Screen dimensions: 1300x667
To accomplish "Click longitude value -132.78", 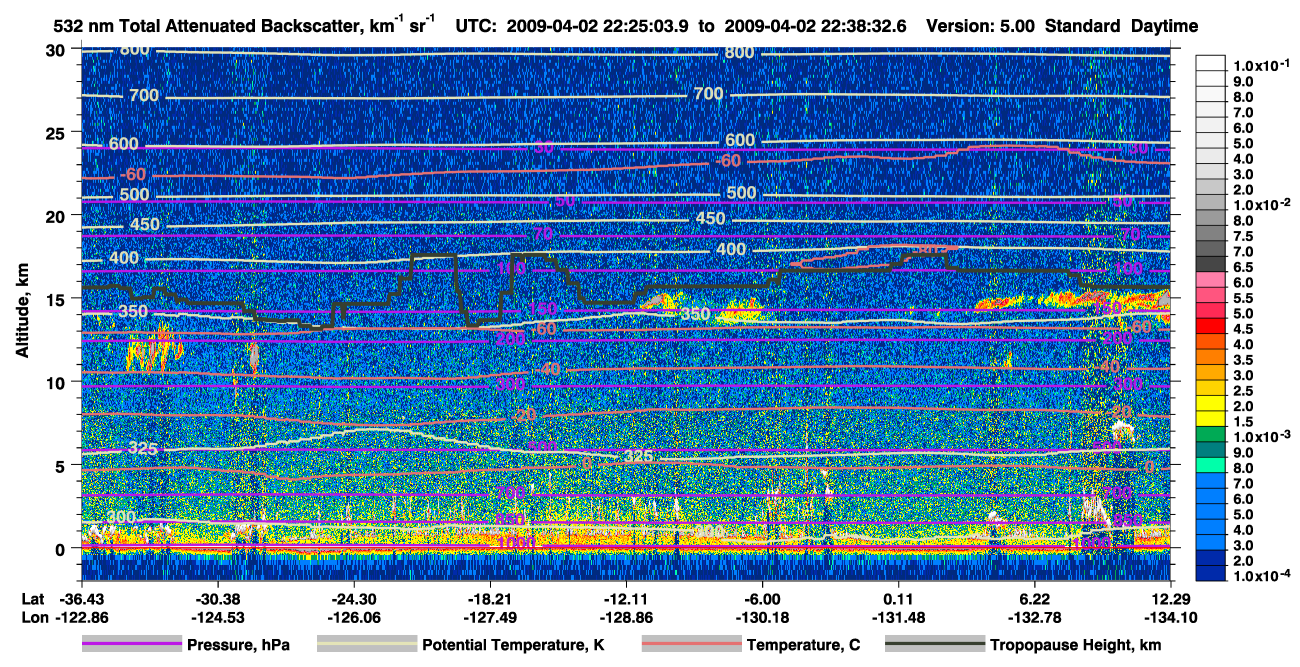I will 1035,618.
